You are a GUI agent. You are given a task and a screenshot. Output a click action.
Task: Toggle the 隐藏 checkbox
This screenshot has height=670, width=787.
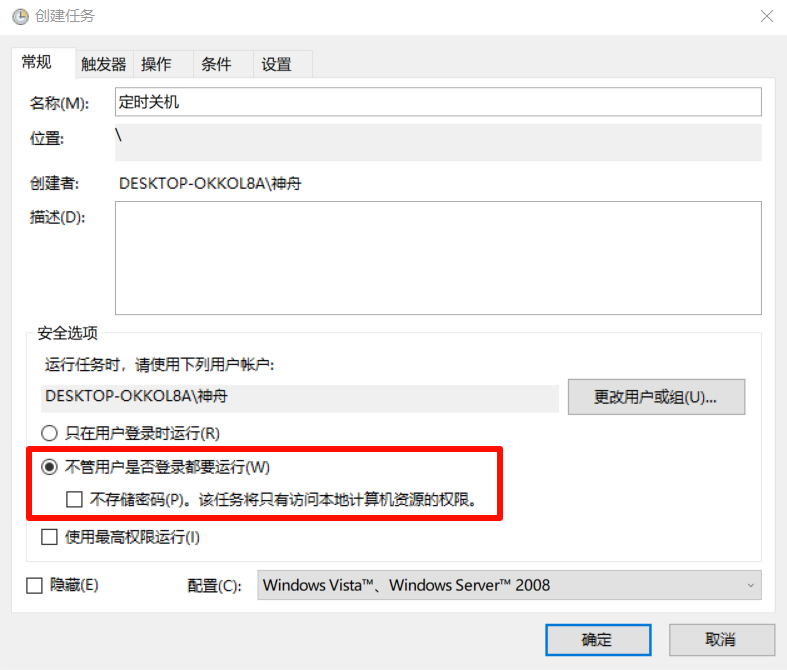pos(34,585)
